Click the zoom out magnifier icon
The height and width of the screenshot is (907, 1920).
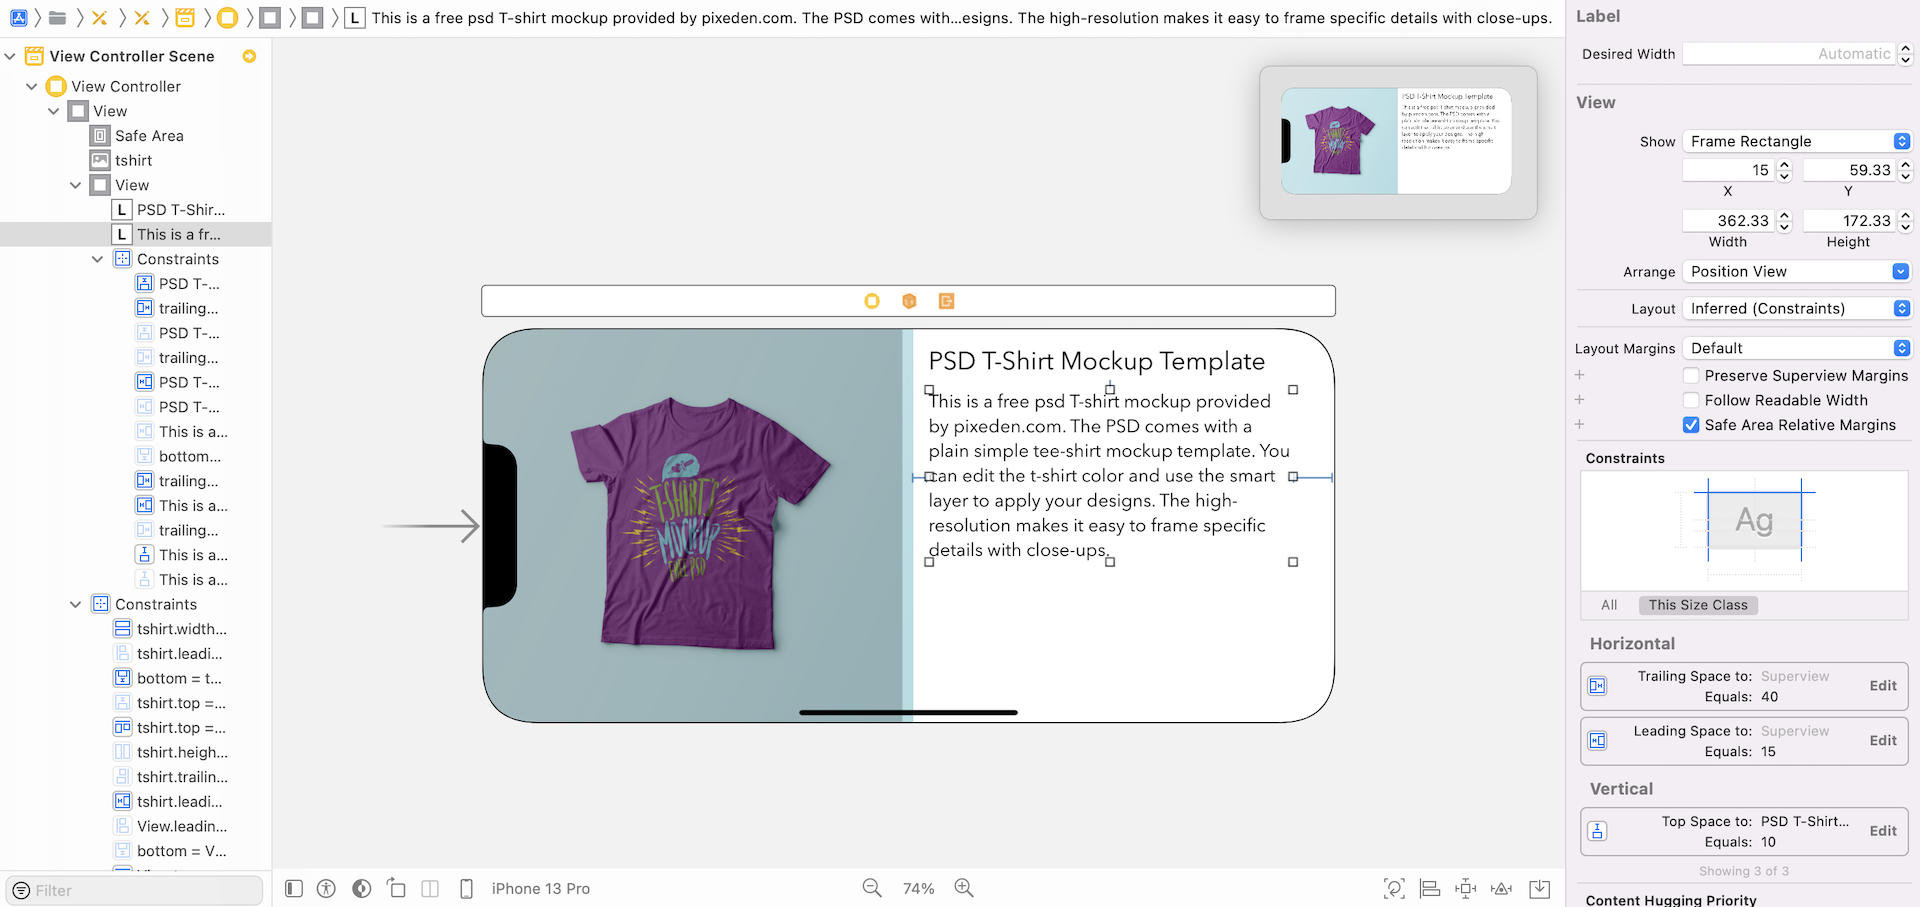[872, 888]
